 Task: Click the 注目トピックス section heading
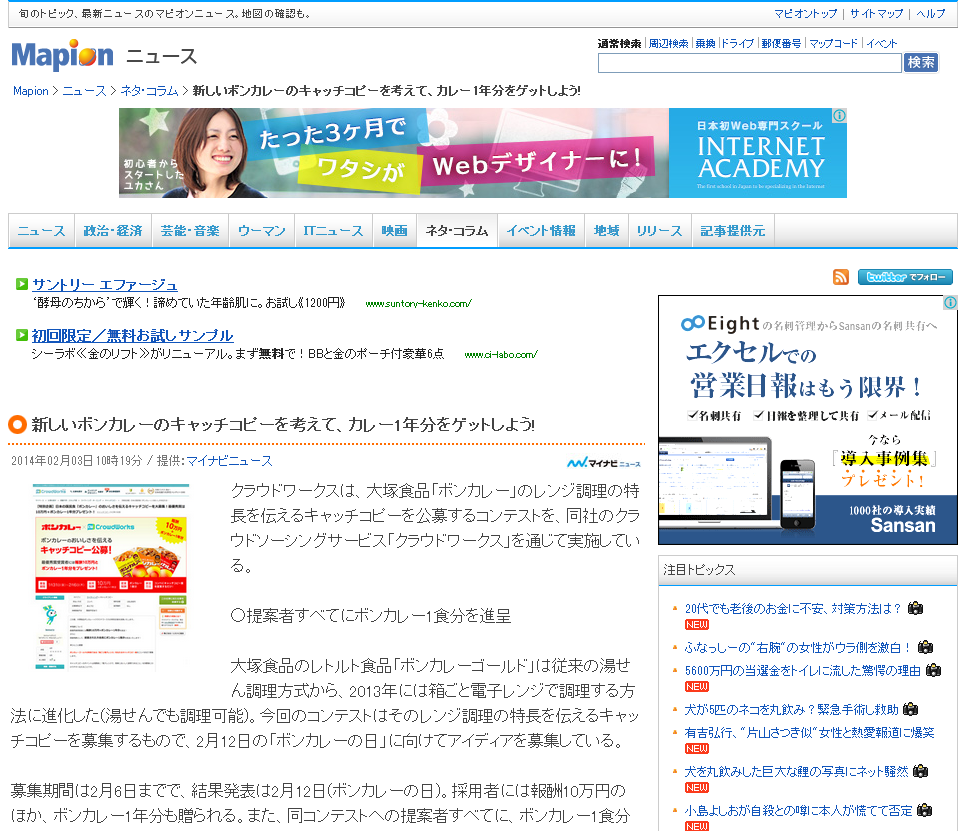pyautogui.click(x=699, y=569)
